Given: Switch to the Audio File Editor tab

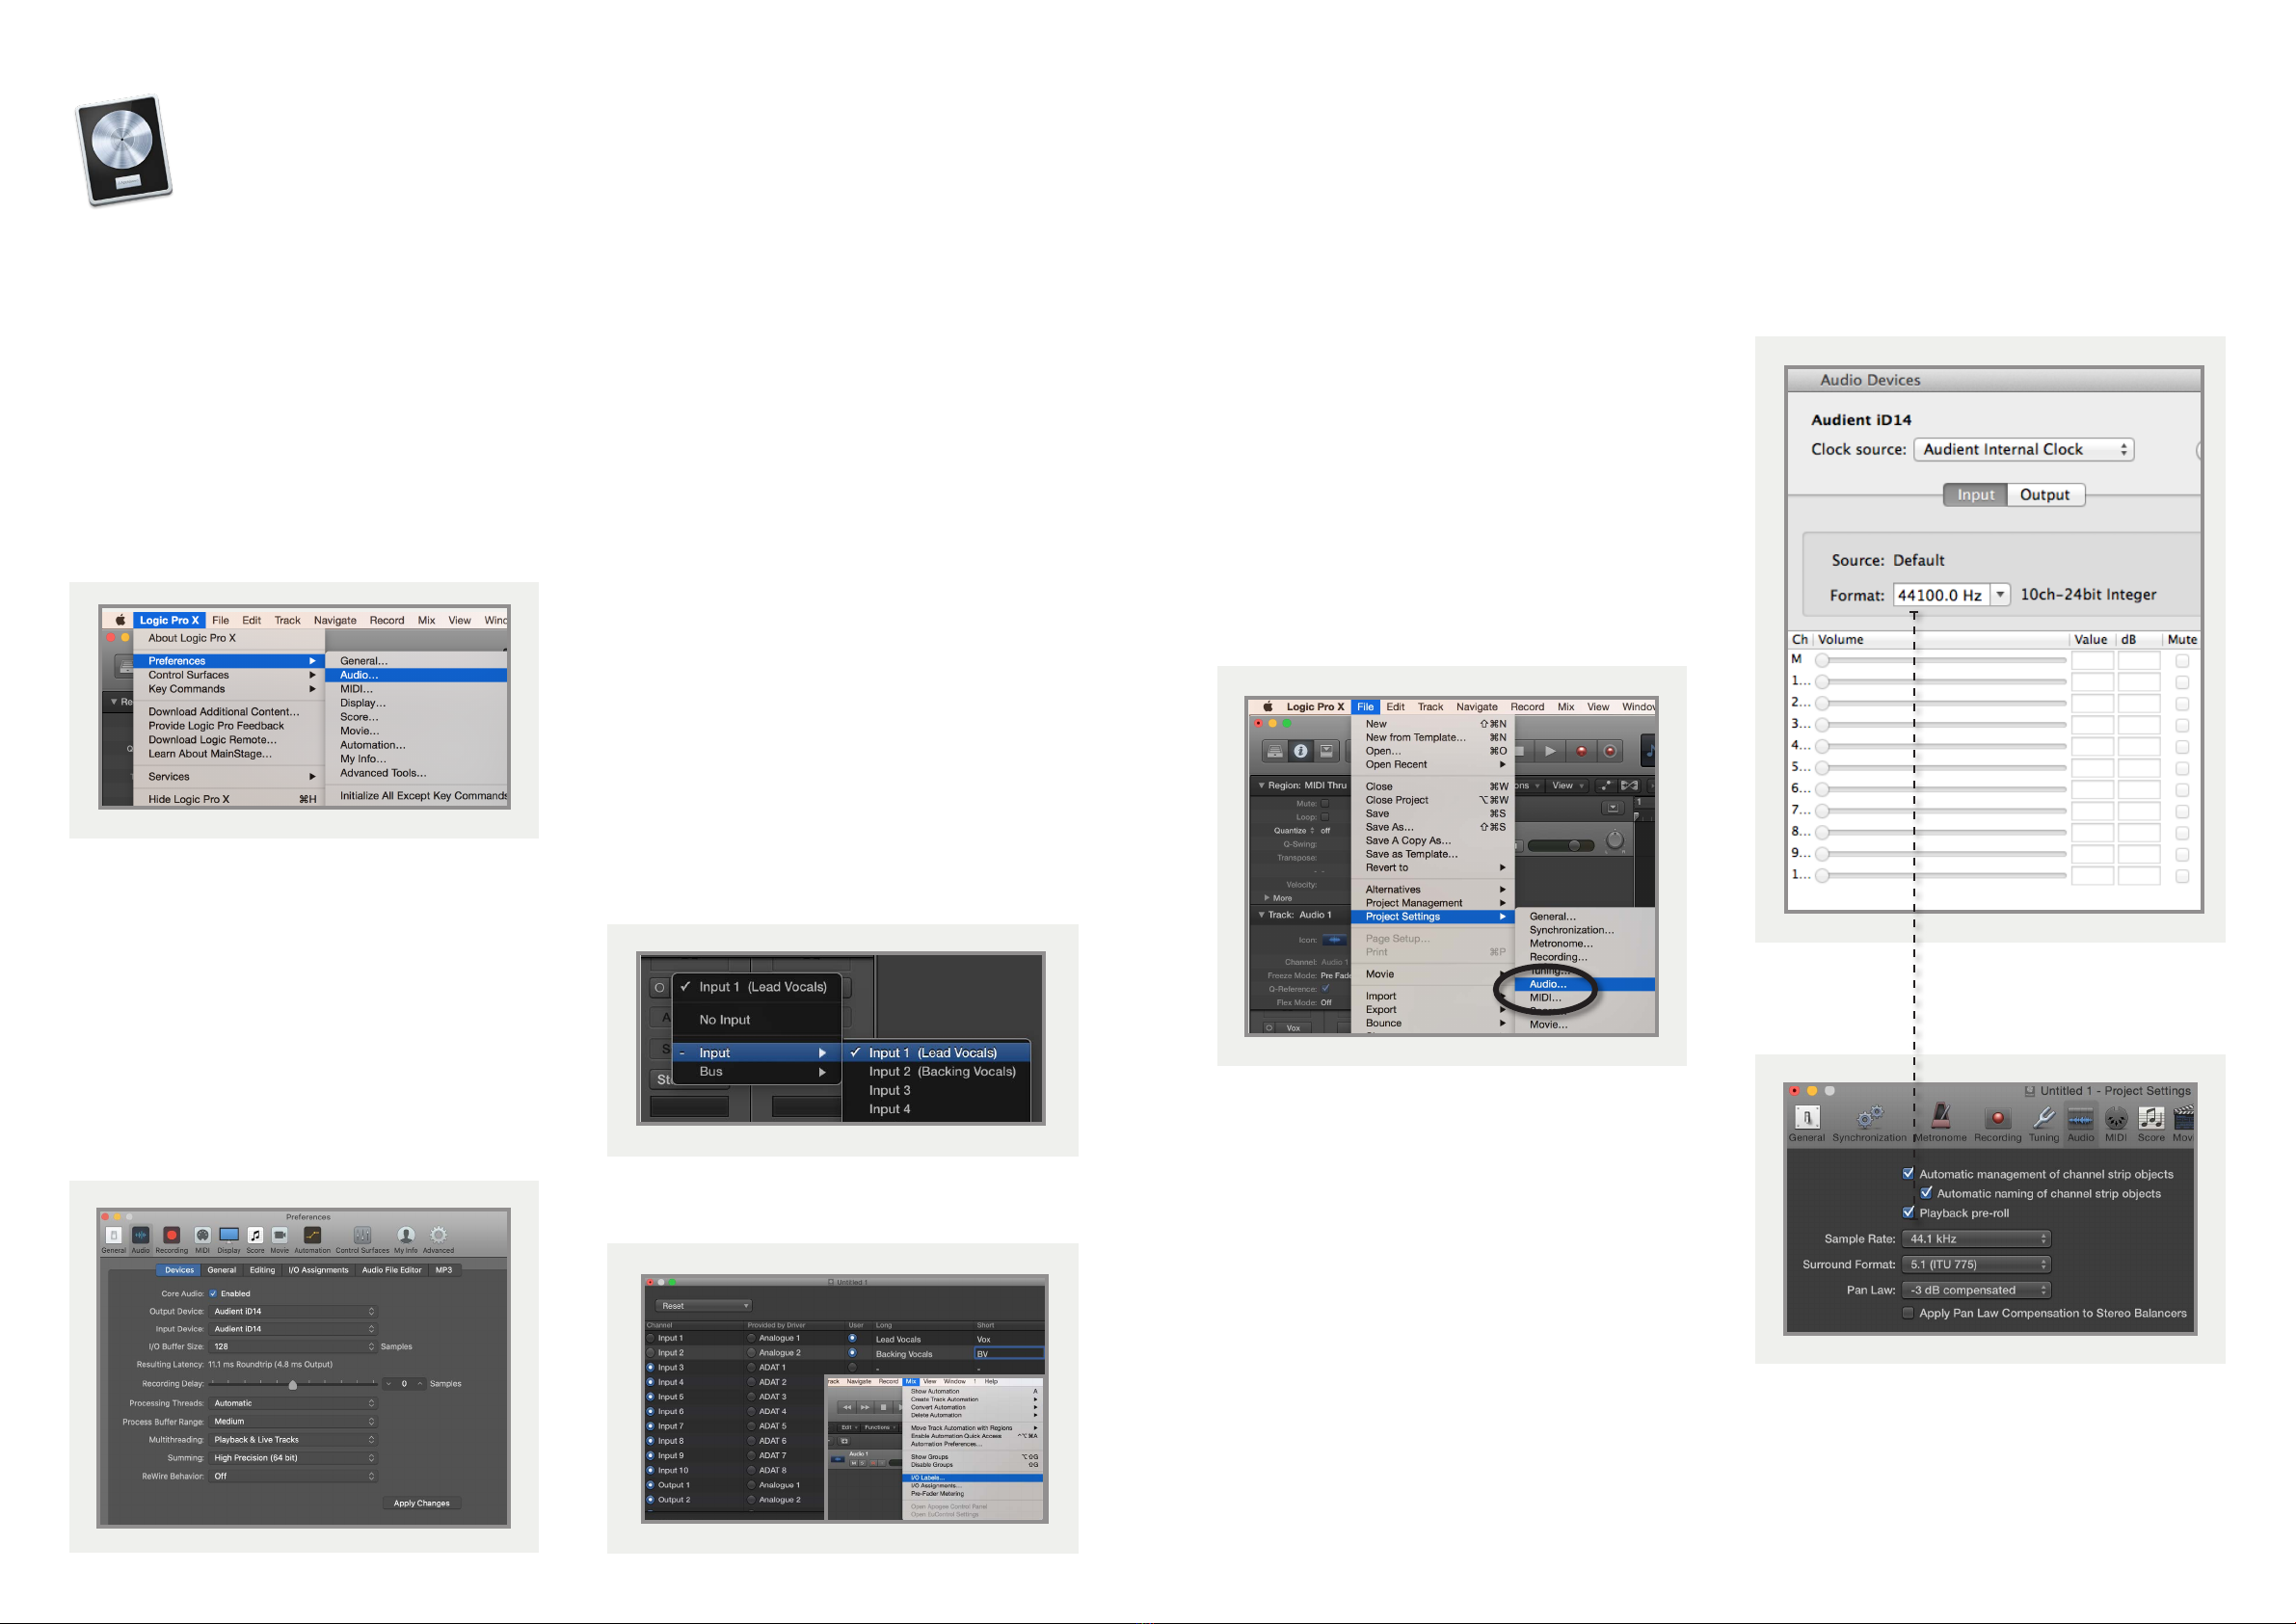Looking at the screenshot, I should [391, 1270].
